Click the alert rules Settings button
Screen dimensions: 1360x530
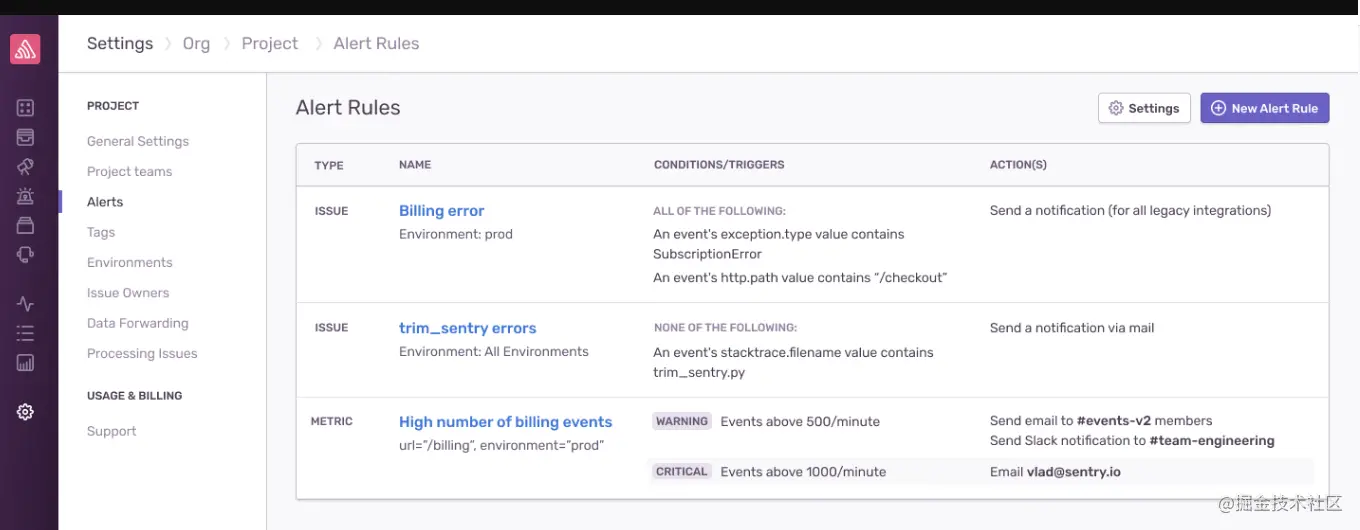pos(1144,108)
